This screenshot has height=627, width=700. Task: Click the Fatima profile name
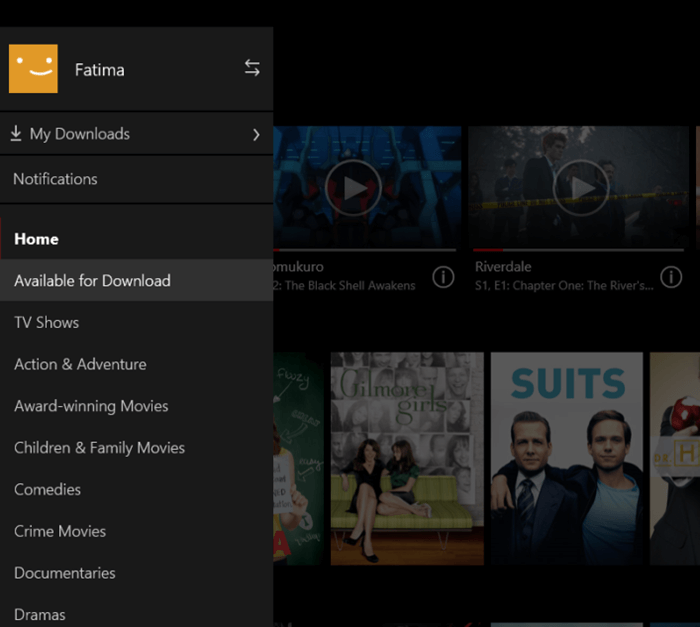pyautogui.click(x=100, y=70)
